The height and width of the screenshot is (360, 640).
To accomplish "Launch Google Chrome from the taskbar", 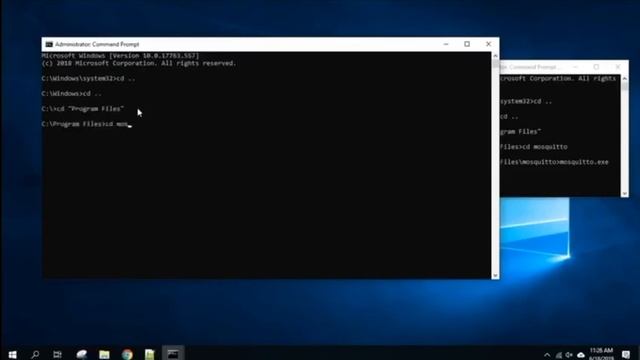I will click(x=127, y=354).
